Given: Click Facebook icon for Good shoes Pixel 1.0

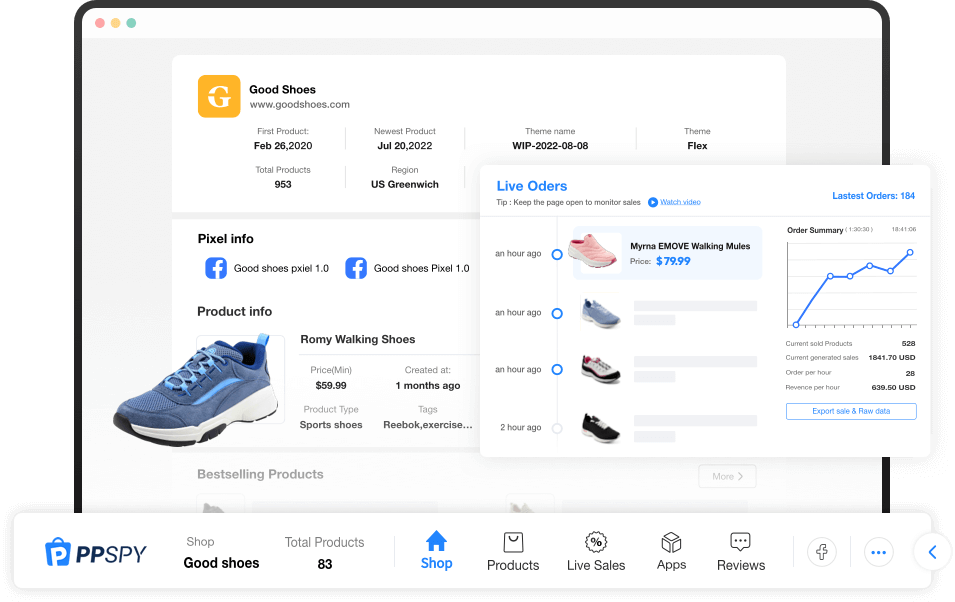Looking at the screenshot, I should (x=356, y=268).
